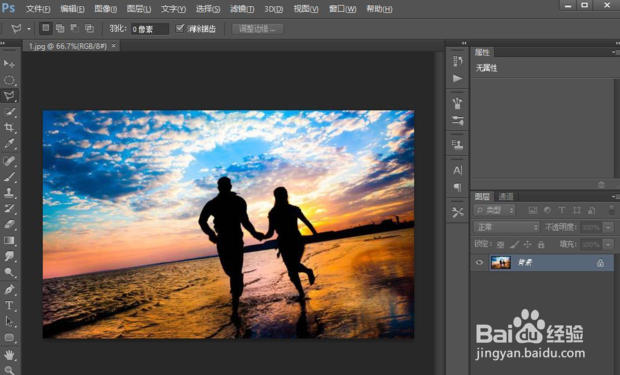
Task: Choose Add to Selection mode button
Action: click(60, 28)
